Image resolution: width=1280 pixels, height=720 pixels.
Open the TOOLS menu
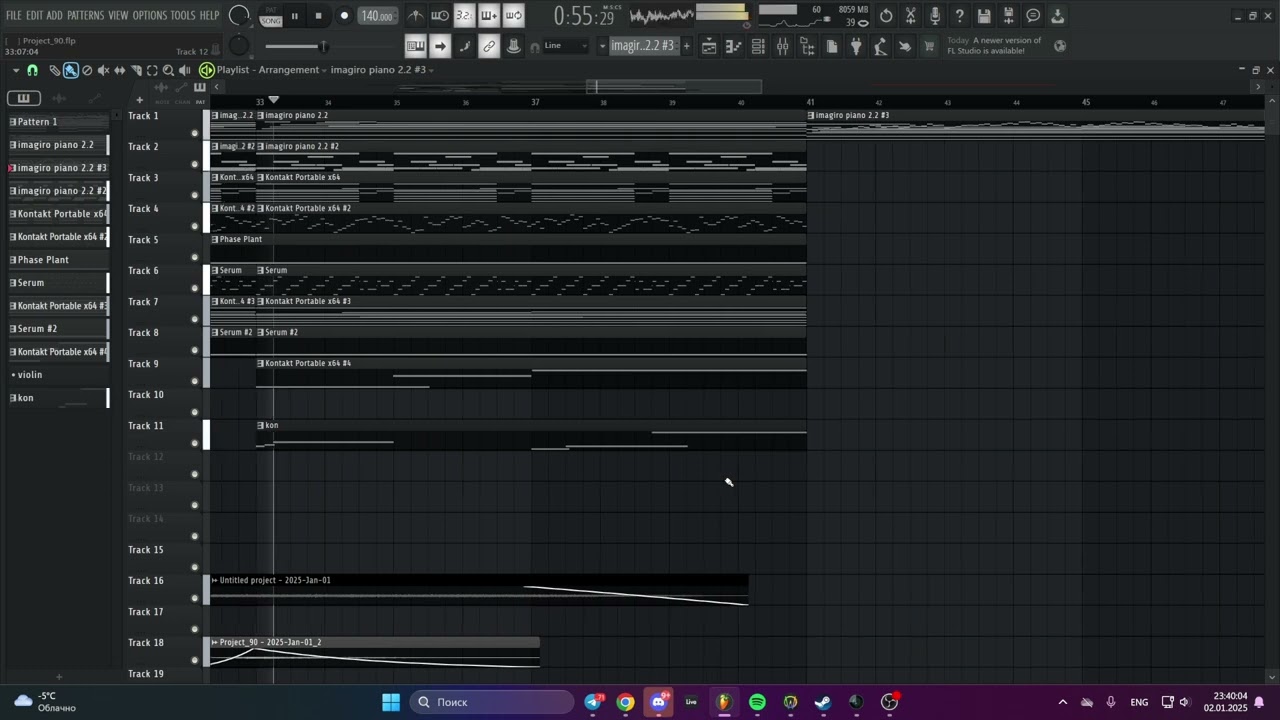point(183,15)
